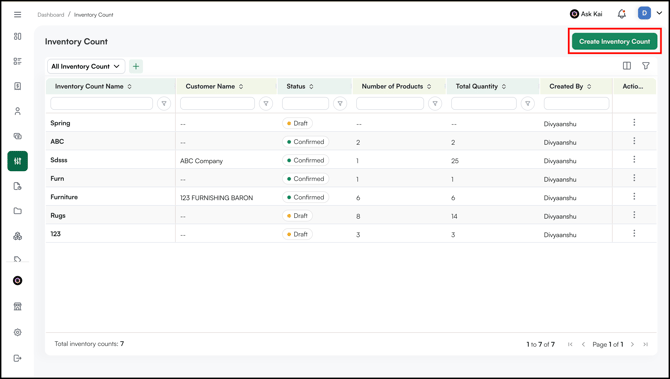Open the task list icon in sidebar
The height and width of the screenshot is (379, 670).
coord(18,61)
